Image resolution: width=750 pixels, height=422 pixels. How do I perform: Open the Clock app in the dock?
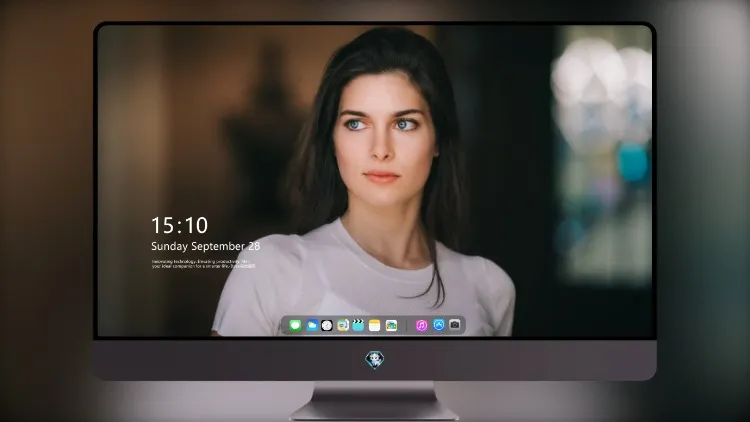[327, 326]
